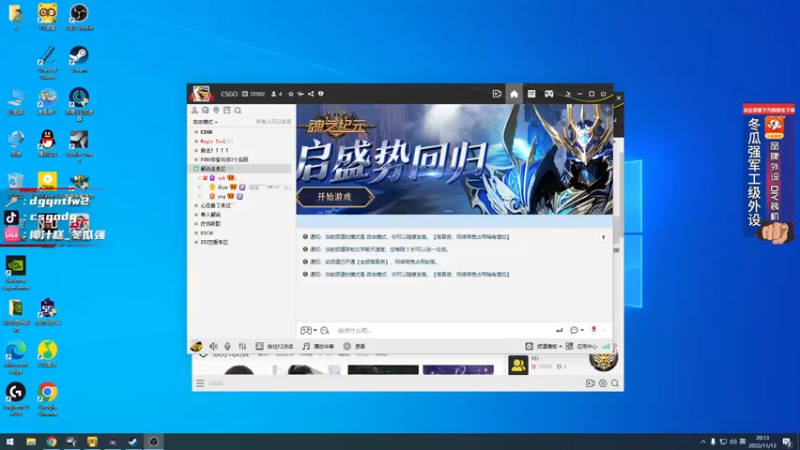This screenshot has height=450, width=800.
Task: Open the CSGO channel avatar image
Action: point(201,94)
